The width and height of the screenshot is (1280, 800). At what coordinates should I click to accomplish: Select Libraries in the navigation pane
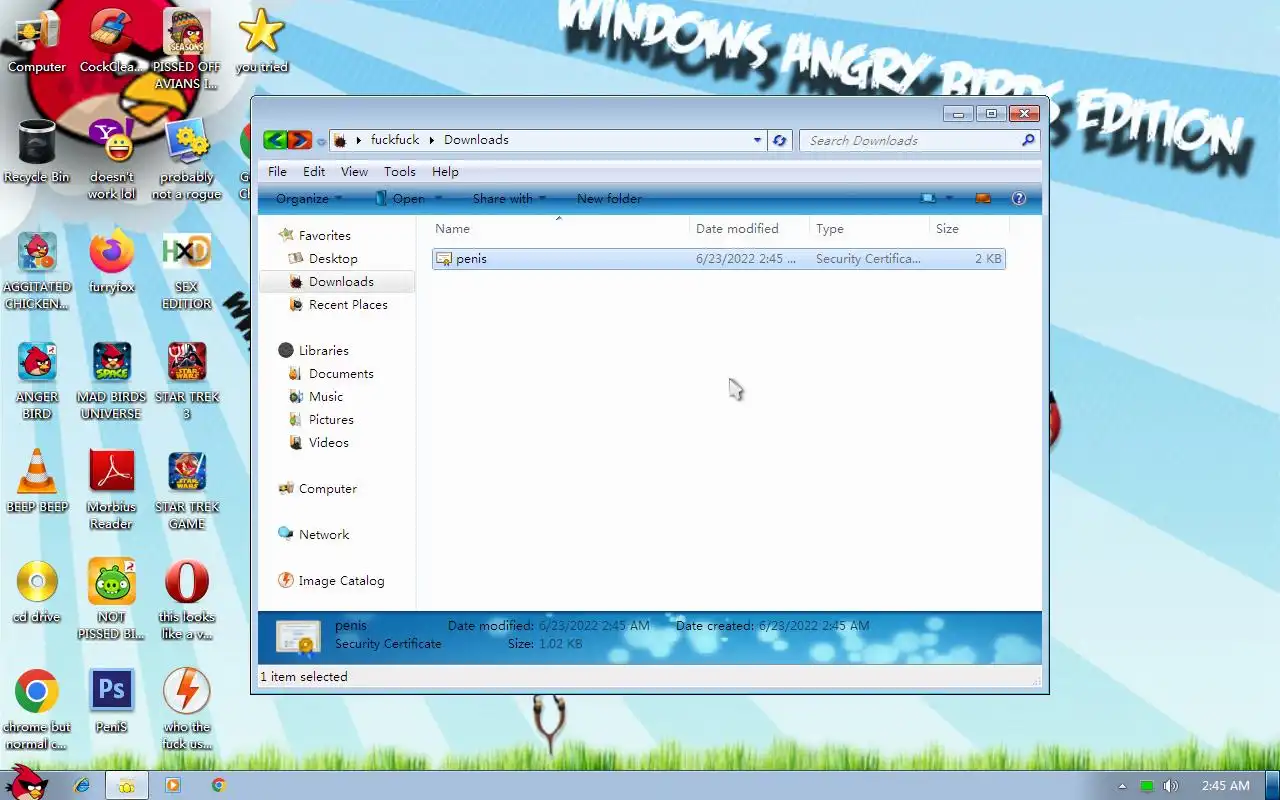pyautogui.click(x=314, y=350)
